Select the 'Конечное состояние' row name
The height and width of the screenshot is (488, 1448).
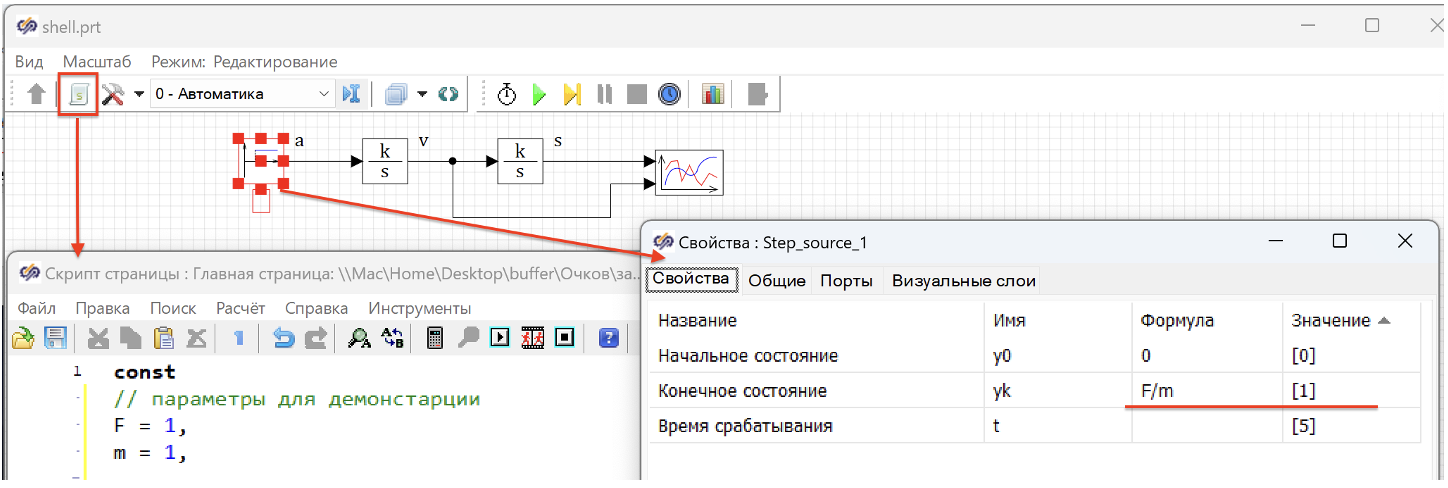tap(742, 391)
